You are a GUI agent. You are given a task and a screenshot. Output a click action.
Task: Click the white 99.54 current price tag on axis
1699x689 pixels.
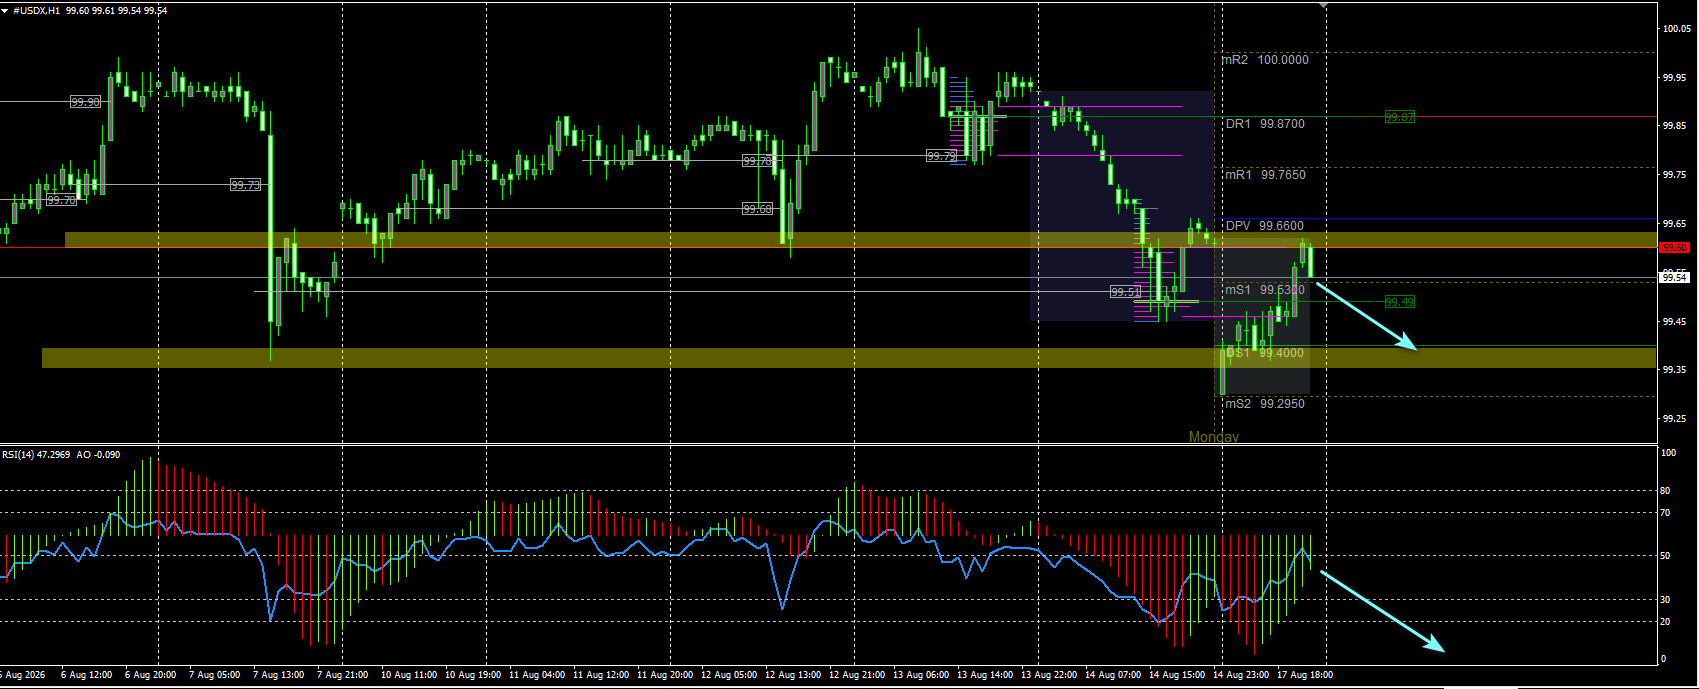point(1675,277)
